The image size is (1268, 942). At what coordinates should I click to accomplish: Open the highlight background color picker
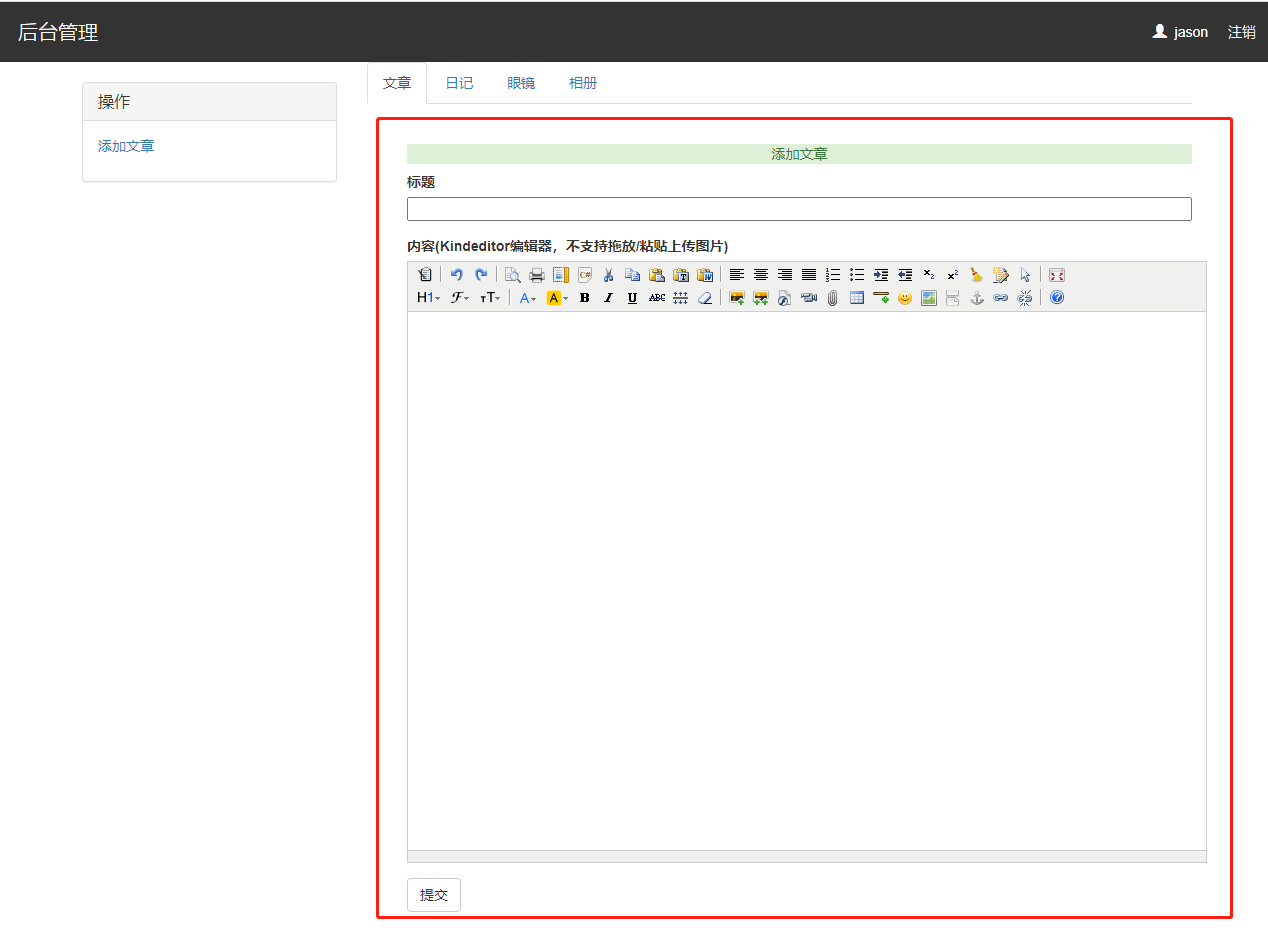coord(558,298)
